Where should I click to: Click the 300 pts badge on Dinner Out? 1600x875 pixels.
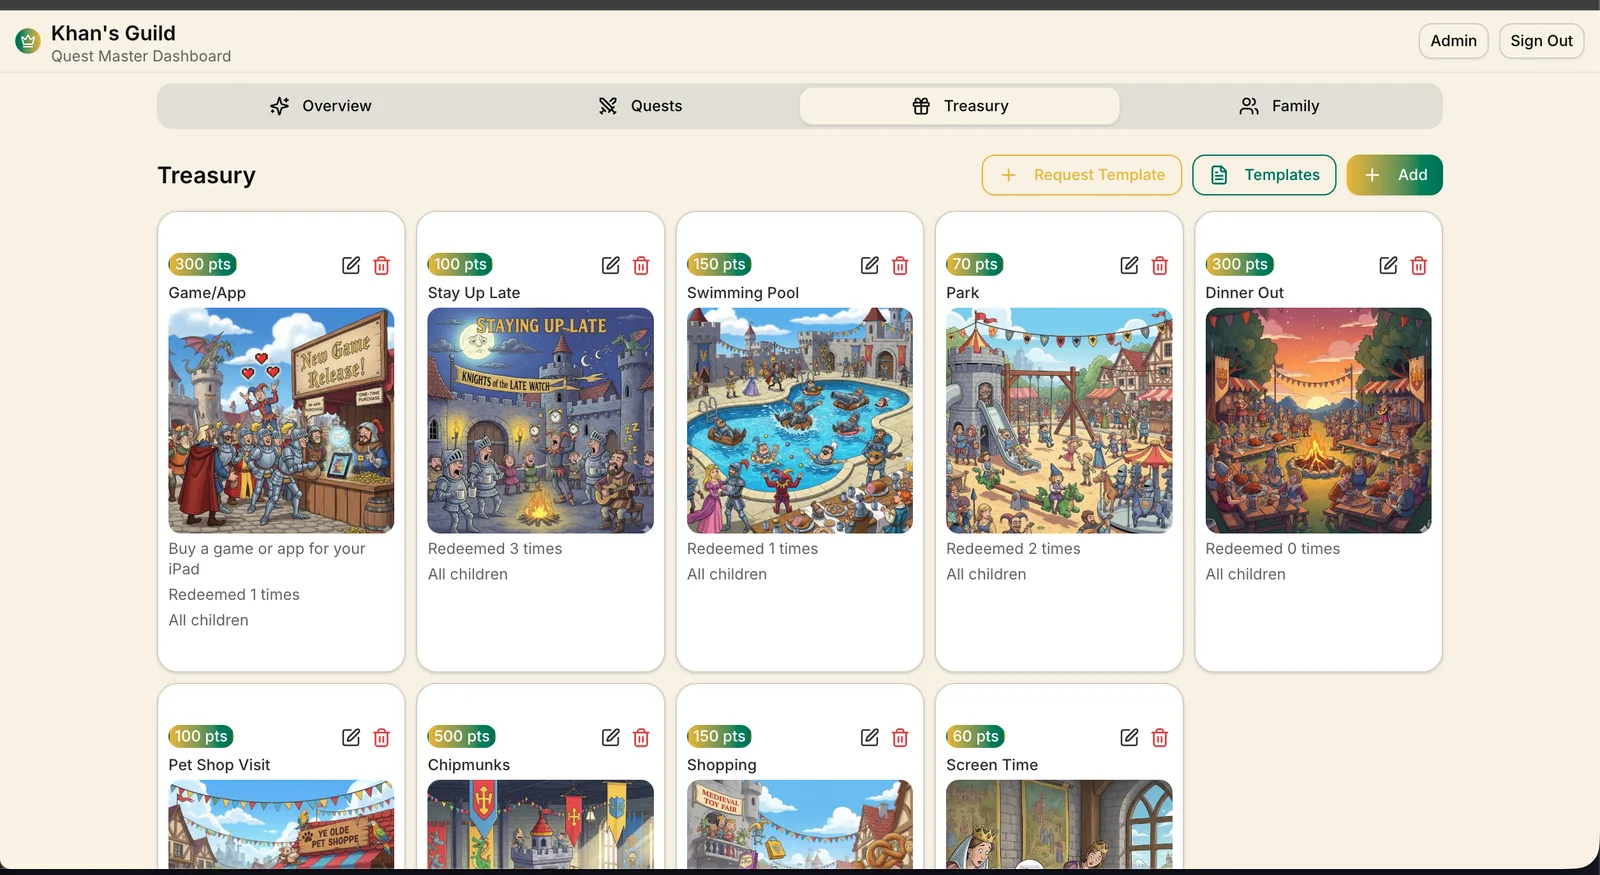tap(1240, 264)
